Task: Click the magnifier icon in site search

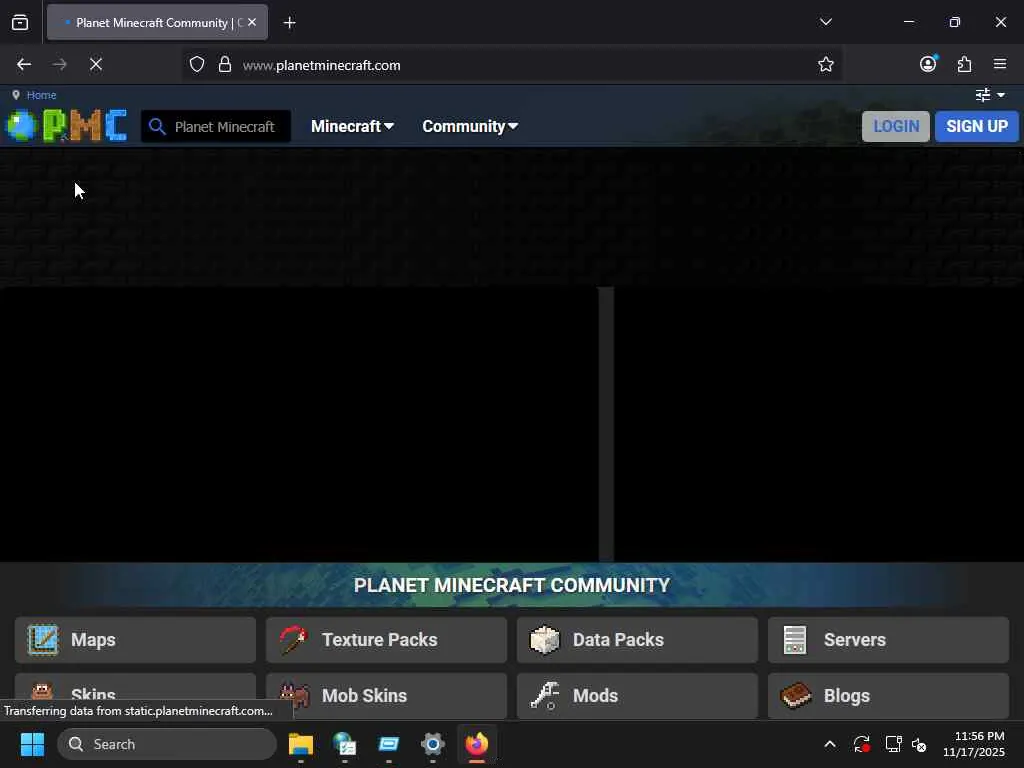Action: tap(157, 126)
